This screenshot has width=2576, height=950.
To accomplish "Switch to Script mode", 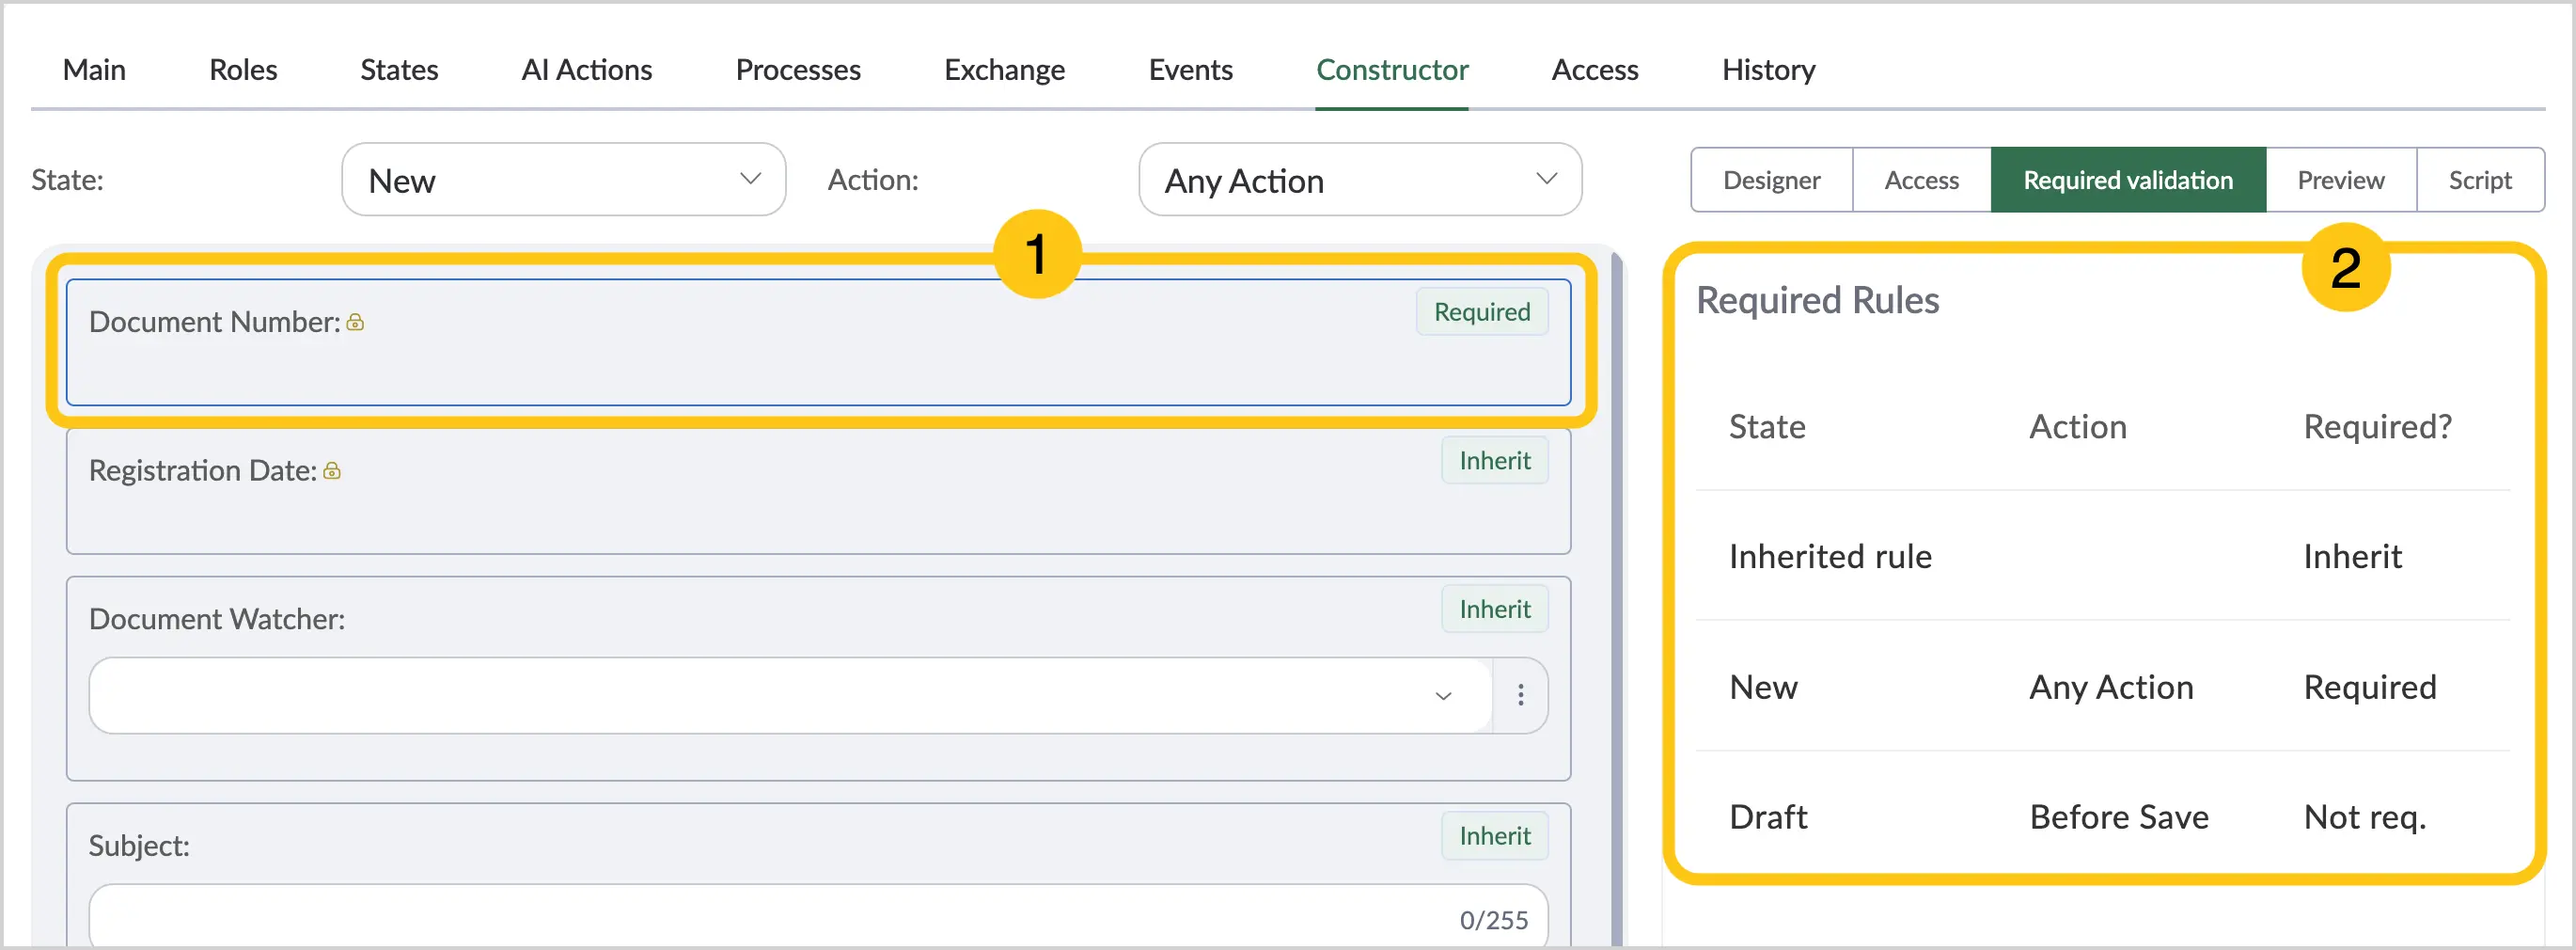I will click(2480, 180).
